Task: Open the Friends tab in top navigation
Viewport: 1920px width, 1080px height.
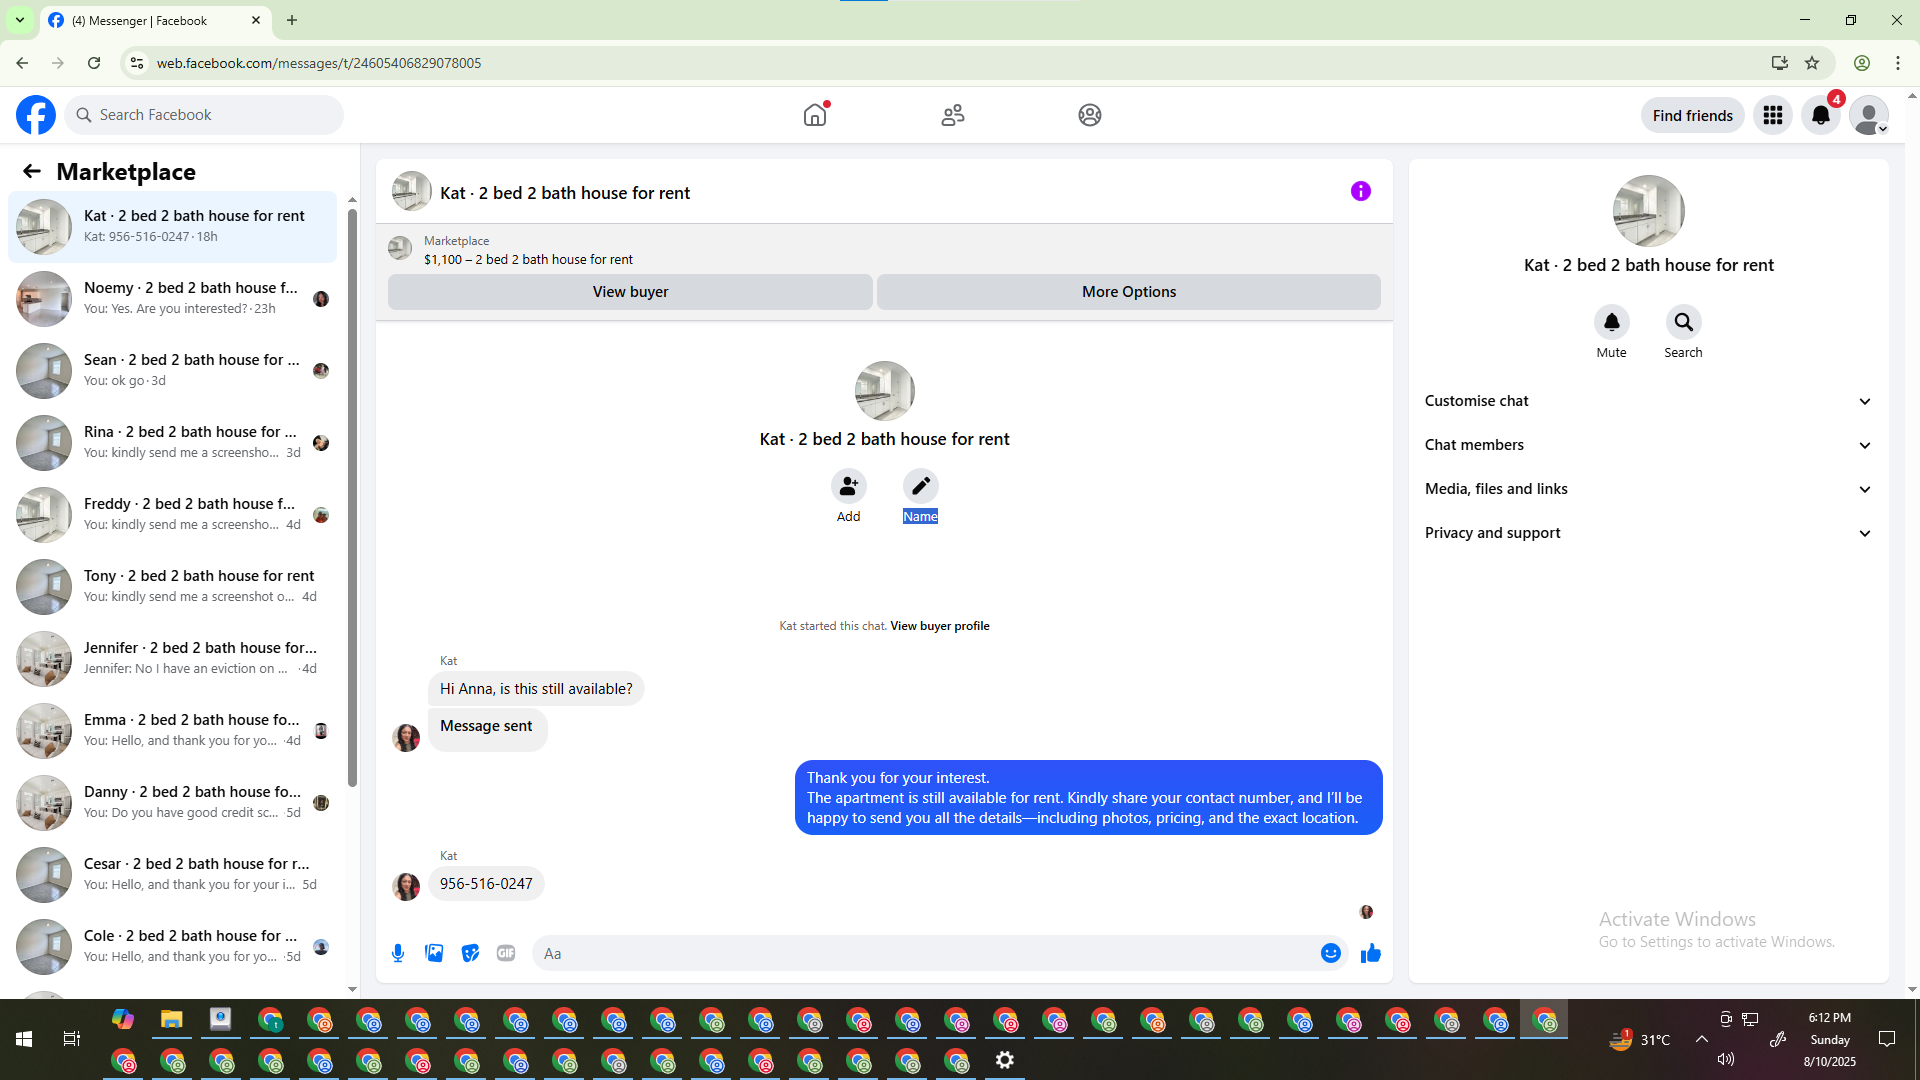Action: [952, 115]
